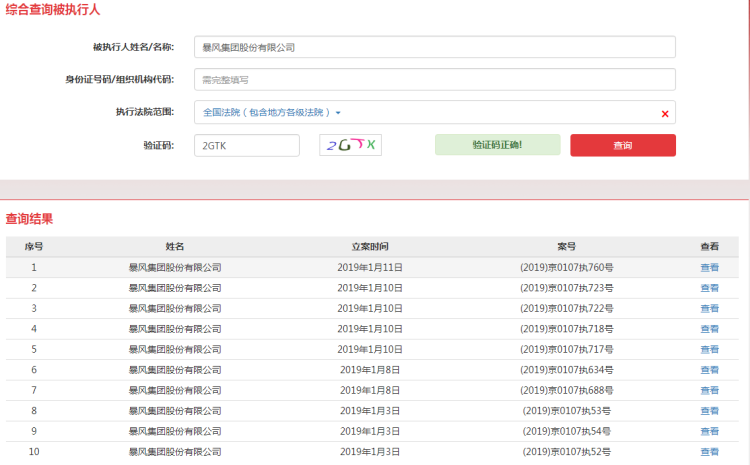Open 查看 link for row 2
750x465 pixels.
(x=709, y=288)
